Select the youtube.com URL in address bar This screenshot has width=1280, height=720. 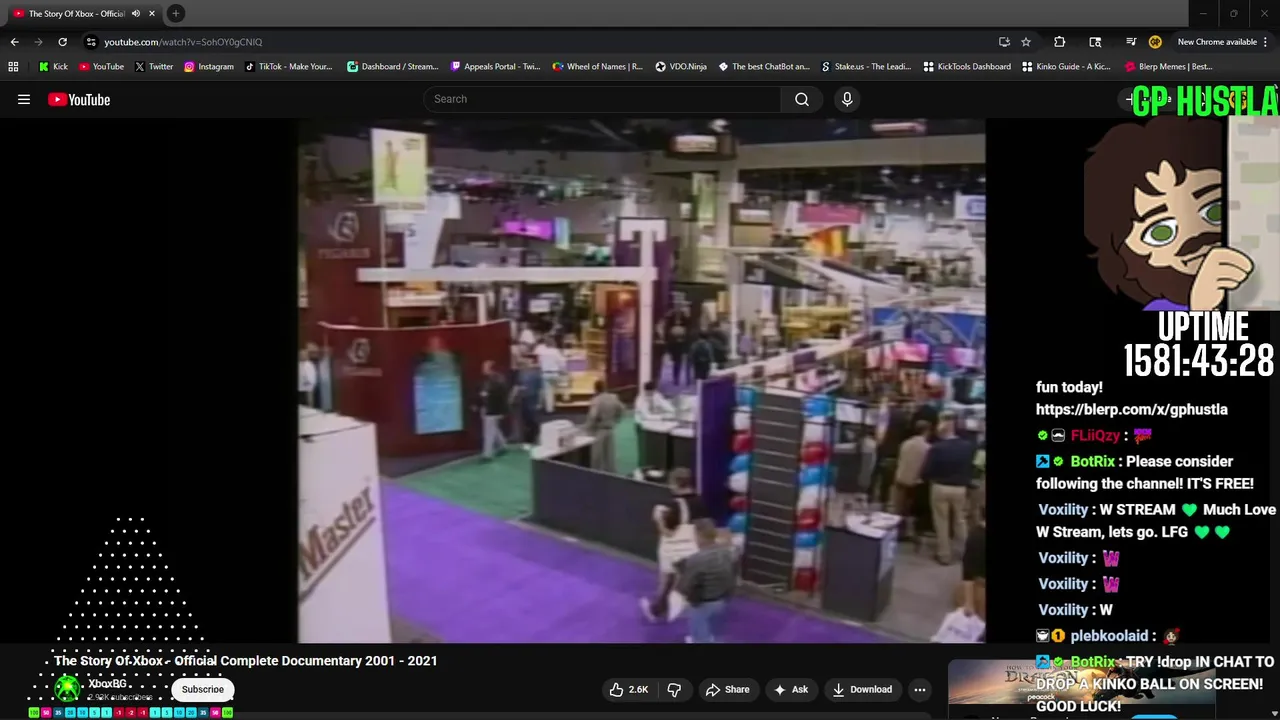[183, 42]
